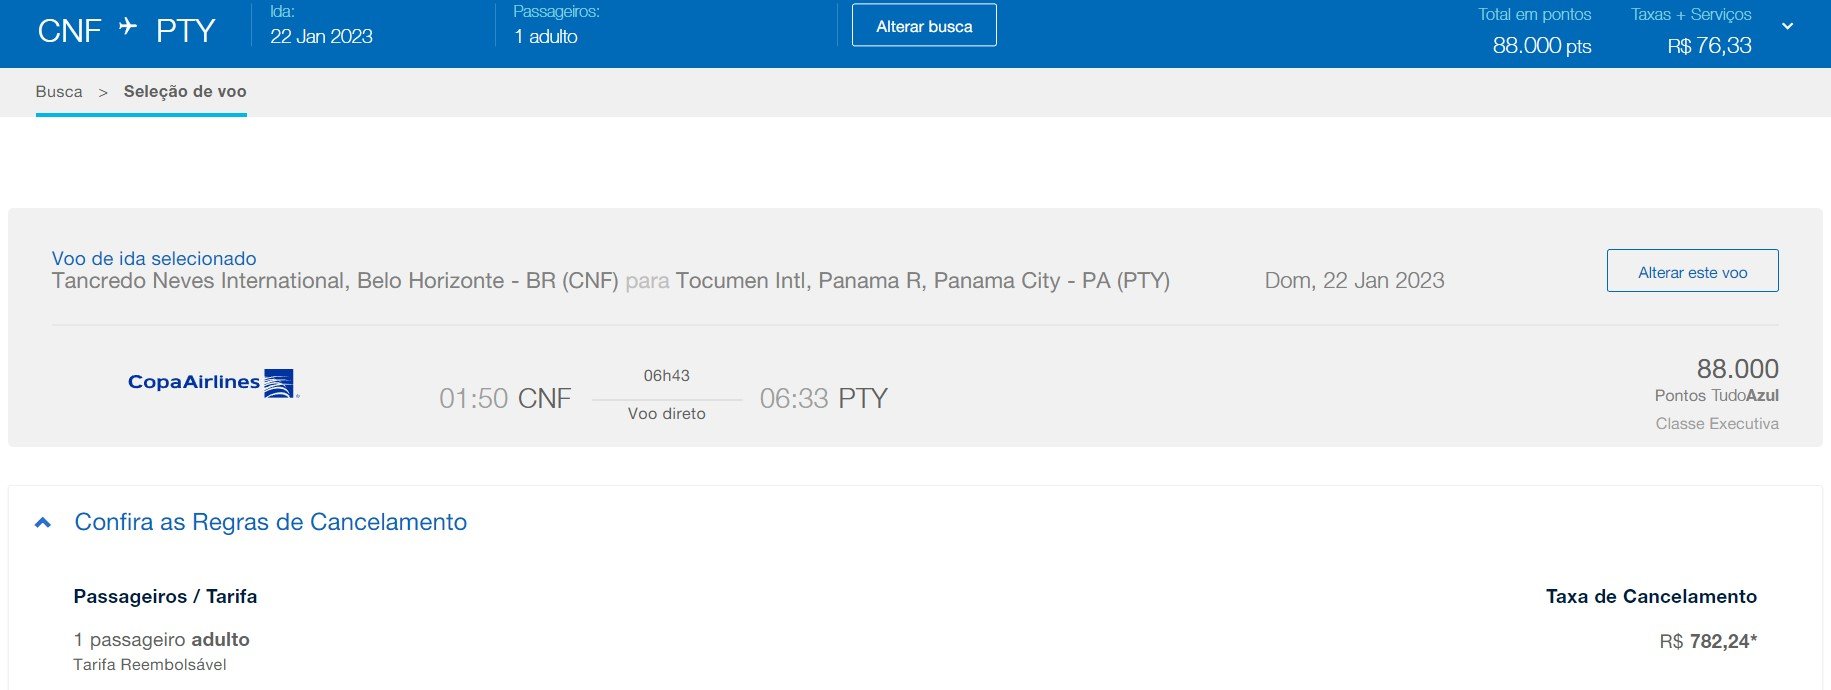Click the airplane icon between CNF and PTY

point(127,27)
